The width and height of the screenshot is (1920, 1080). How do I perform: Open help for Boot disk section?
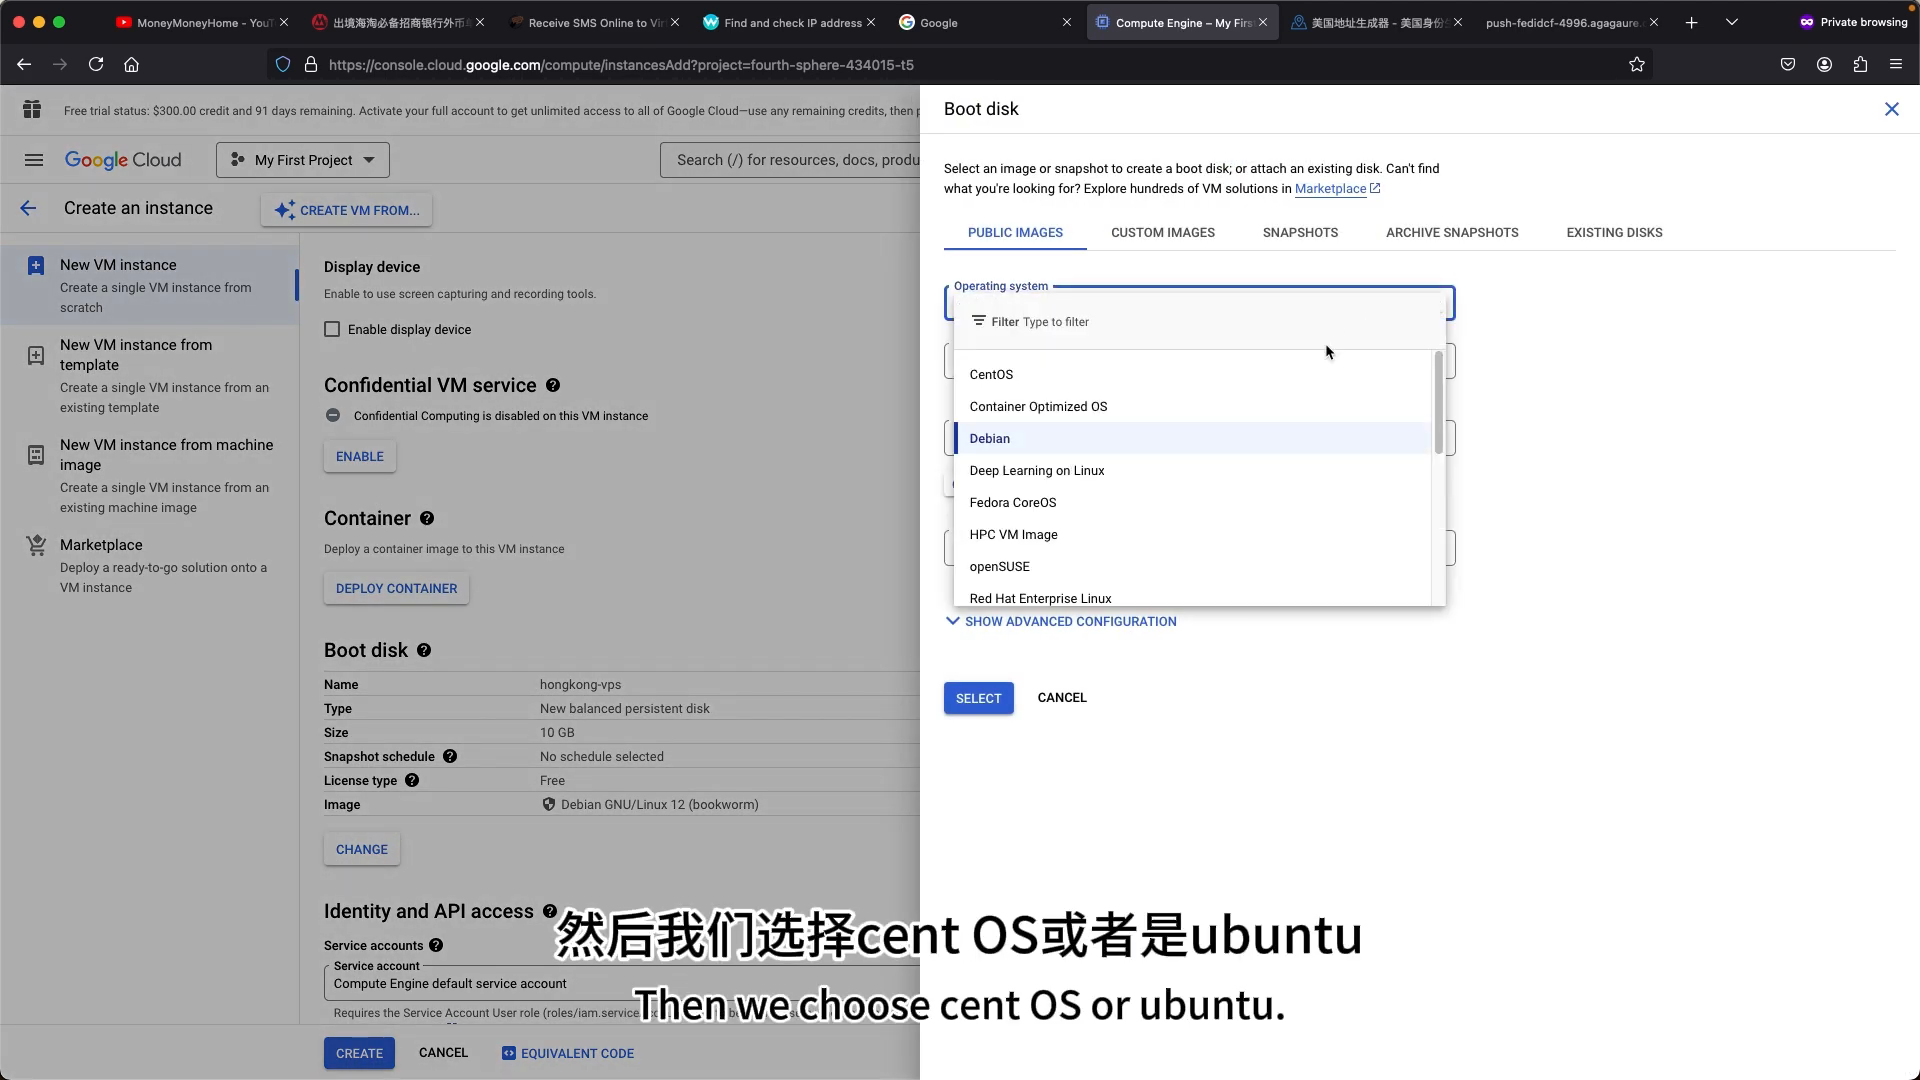[x=424, y=650]
